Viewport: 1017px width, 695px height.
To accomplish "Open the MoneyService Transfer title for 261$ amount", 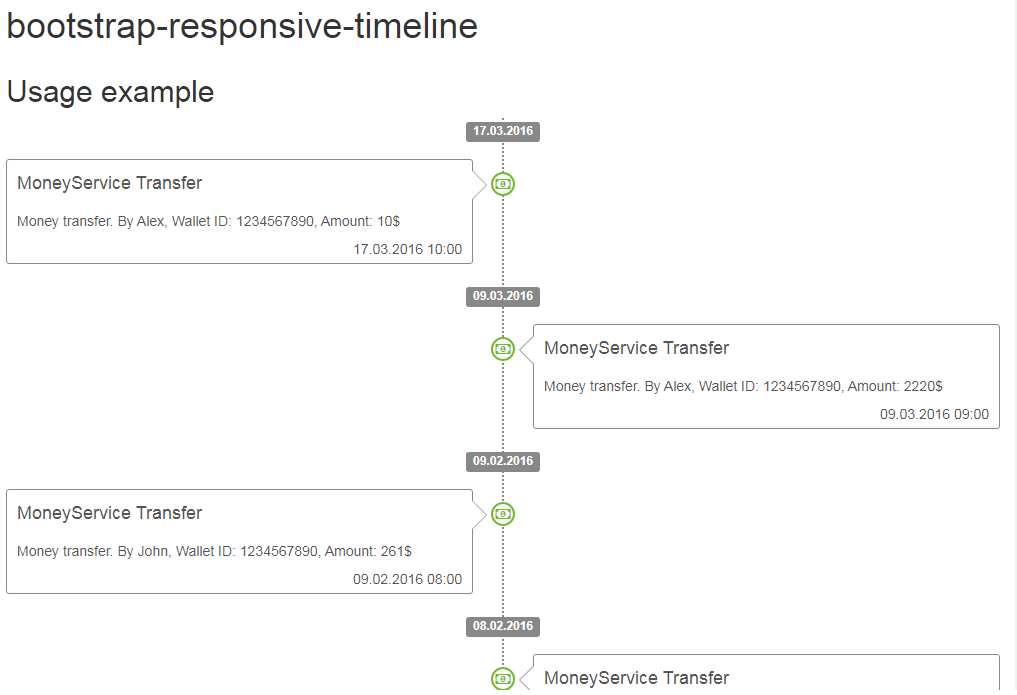I will click(110, 513).
